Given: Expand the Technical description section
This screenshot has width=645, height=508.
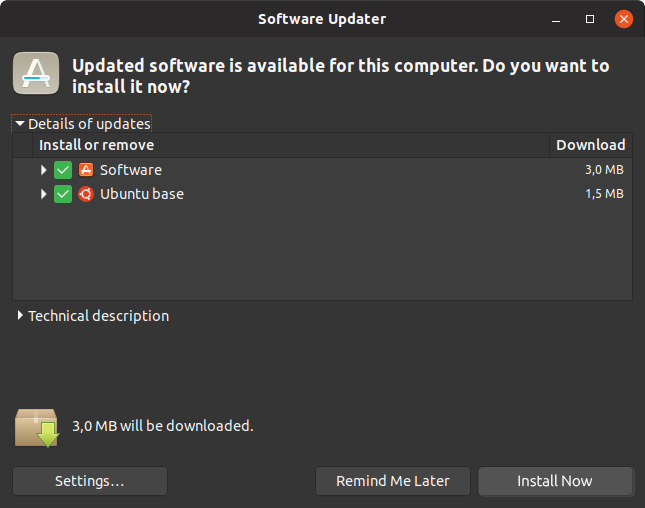Looking at the screenshot, I should point(93,316).
